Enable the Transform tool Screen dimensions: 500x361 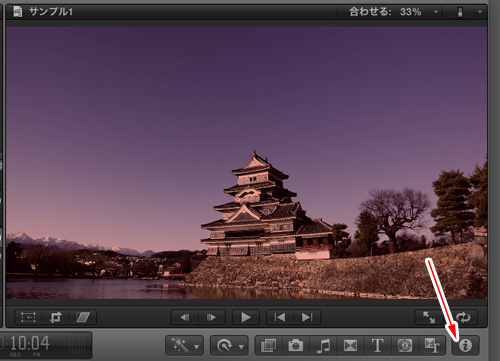click(28, 317)
